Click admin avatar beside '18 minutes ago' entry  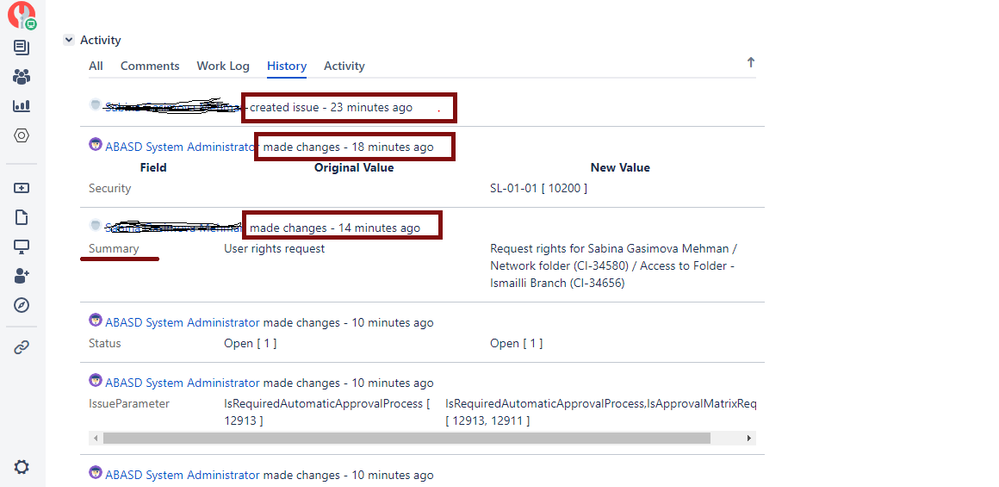coord(96,144)
